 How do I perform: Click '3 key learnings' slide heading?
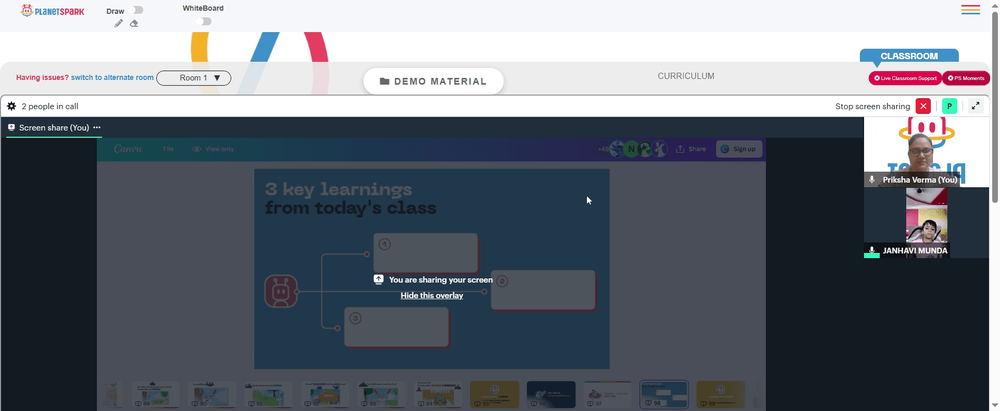point(339,190)
